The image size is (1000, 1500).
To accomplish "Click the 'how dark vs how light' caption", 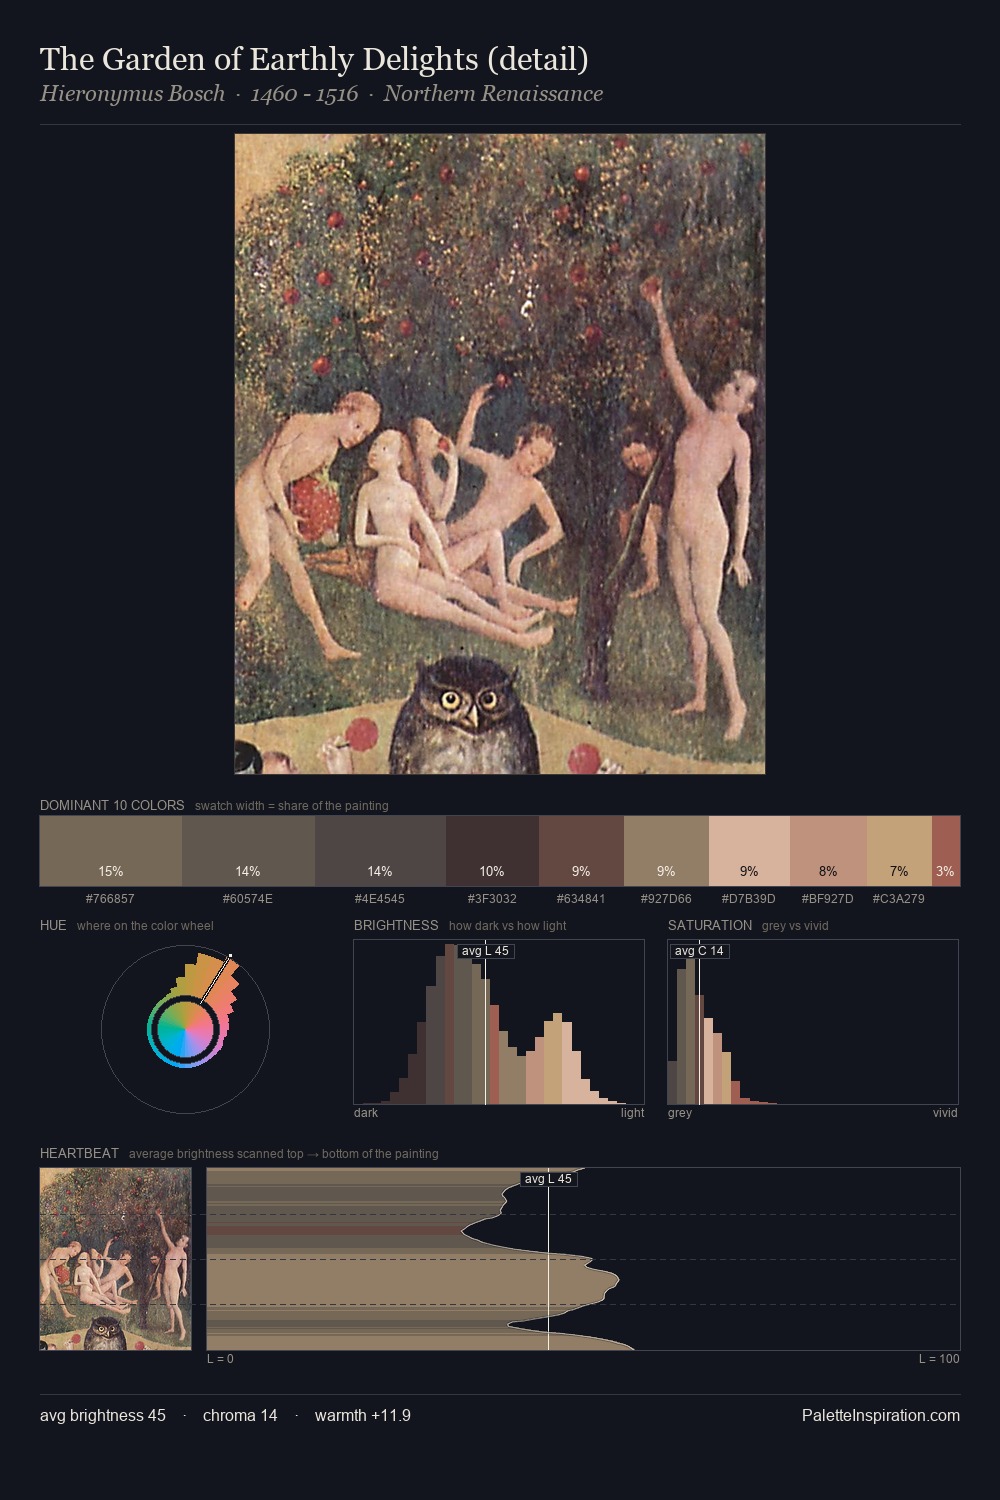I will click(508, 926).
